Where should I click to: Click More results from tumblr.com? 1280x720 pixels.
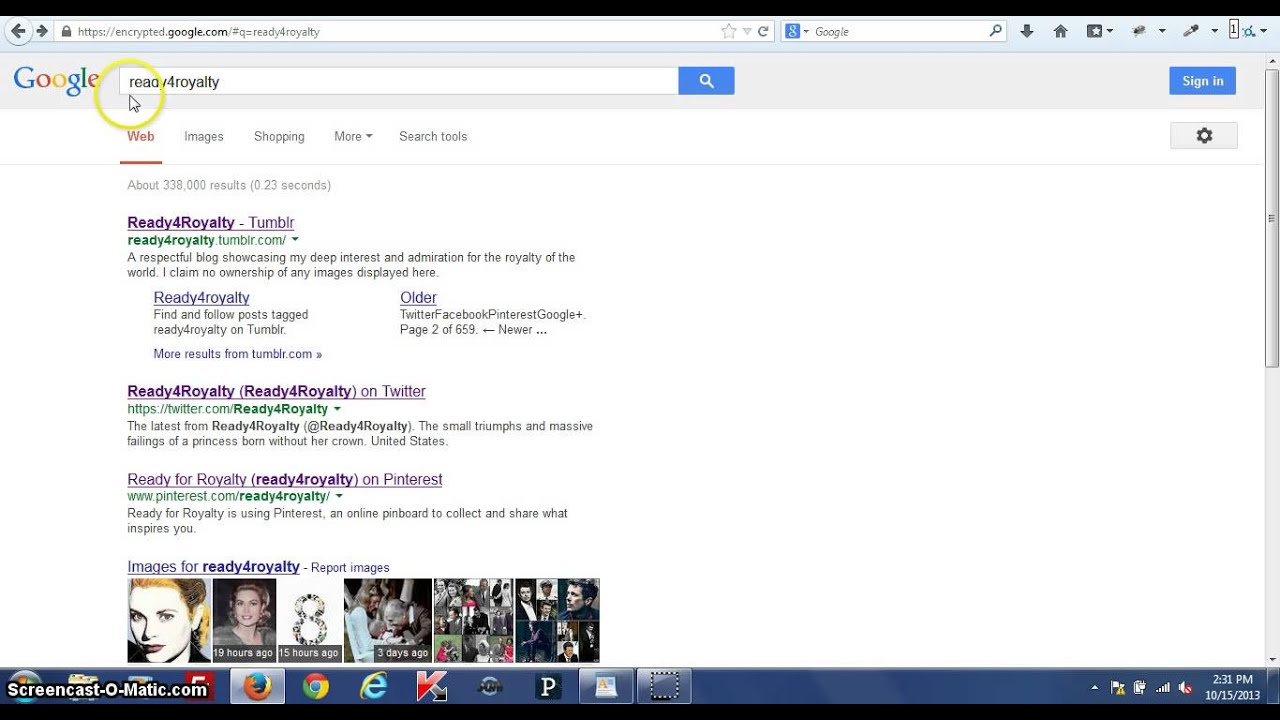[238, 354]
